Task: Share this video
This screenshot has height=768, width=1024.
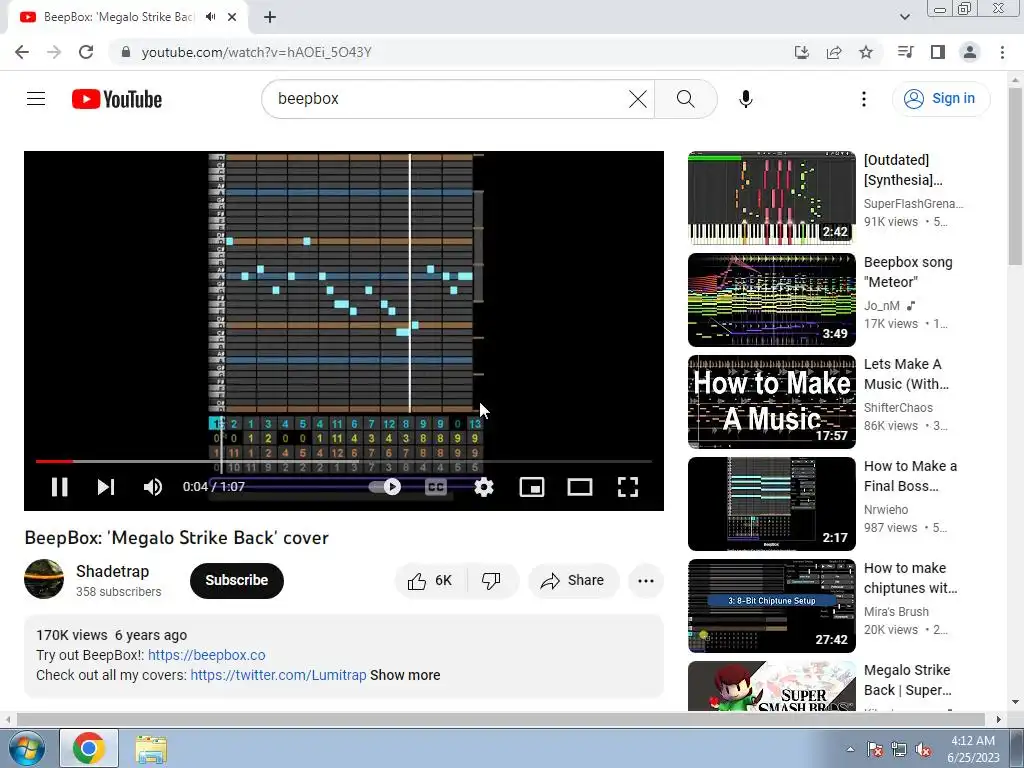Action: tap(573, 581)
